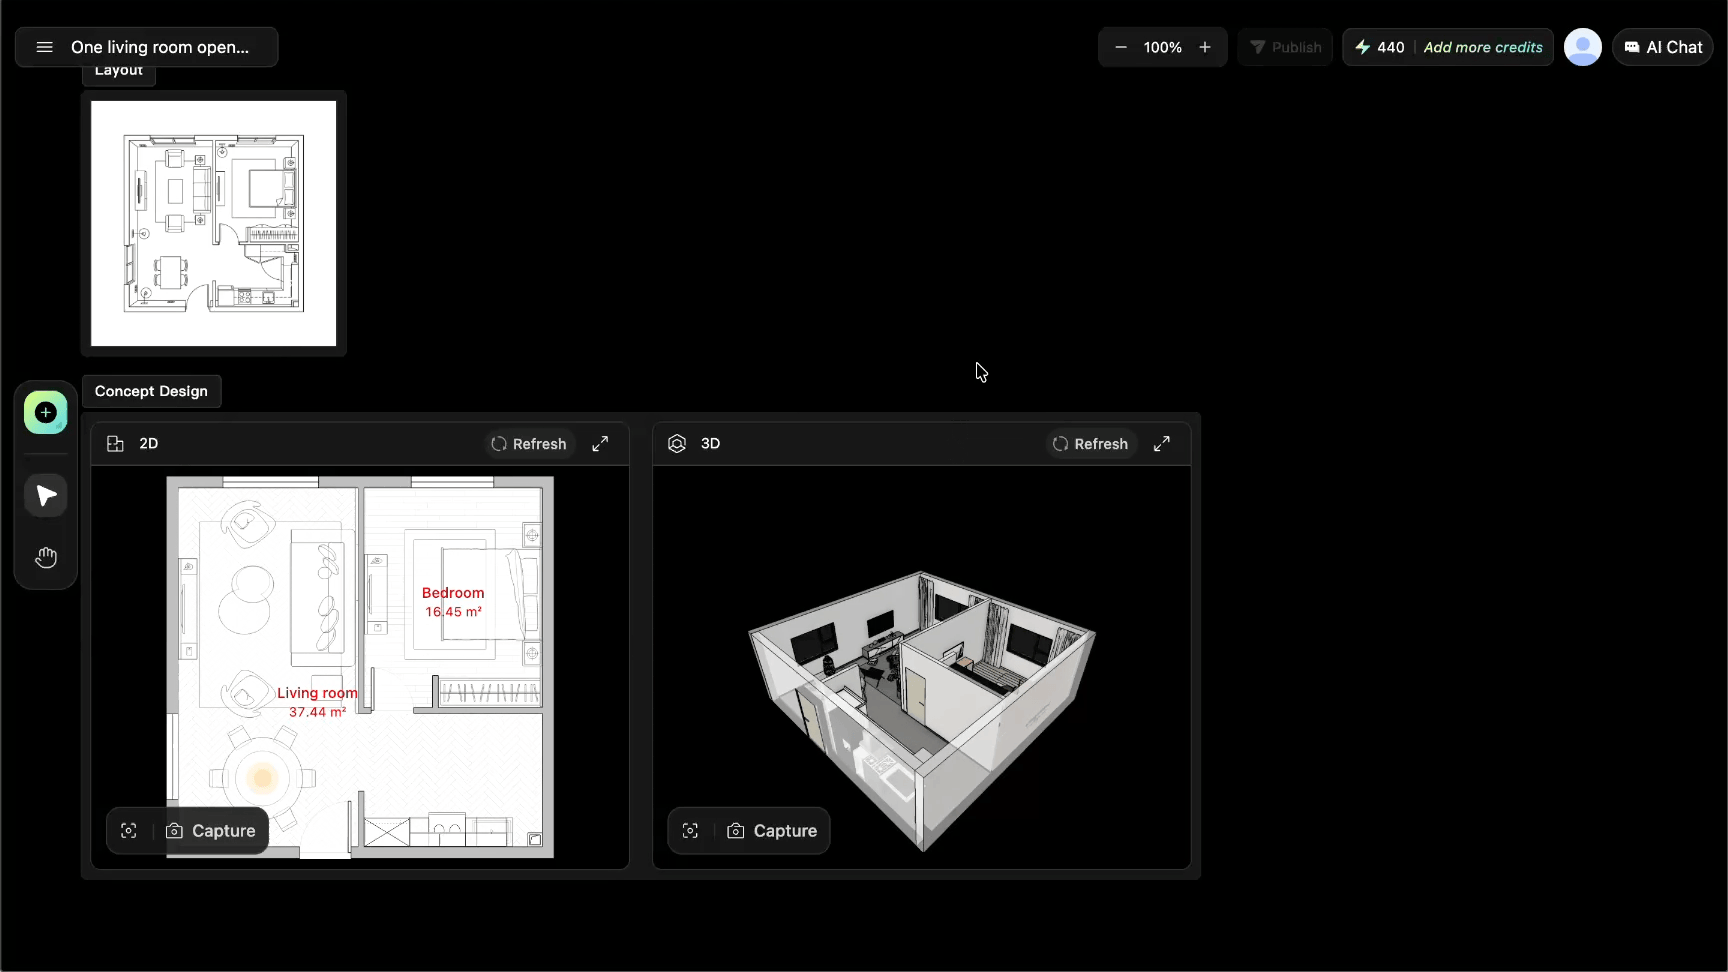Follow the "Add more credits" link
This screenshot has width=1728, height=972.
pos(1483,47)
